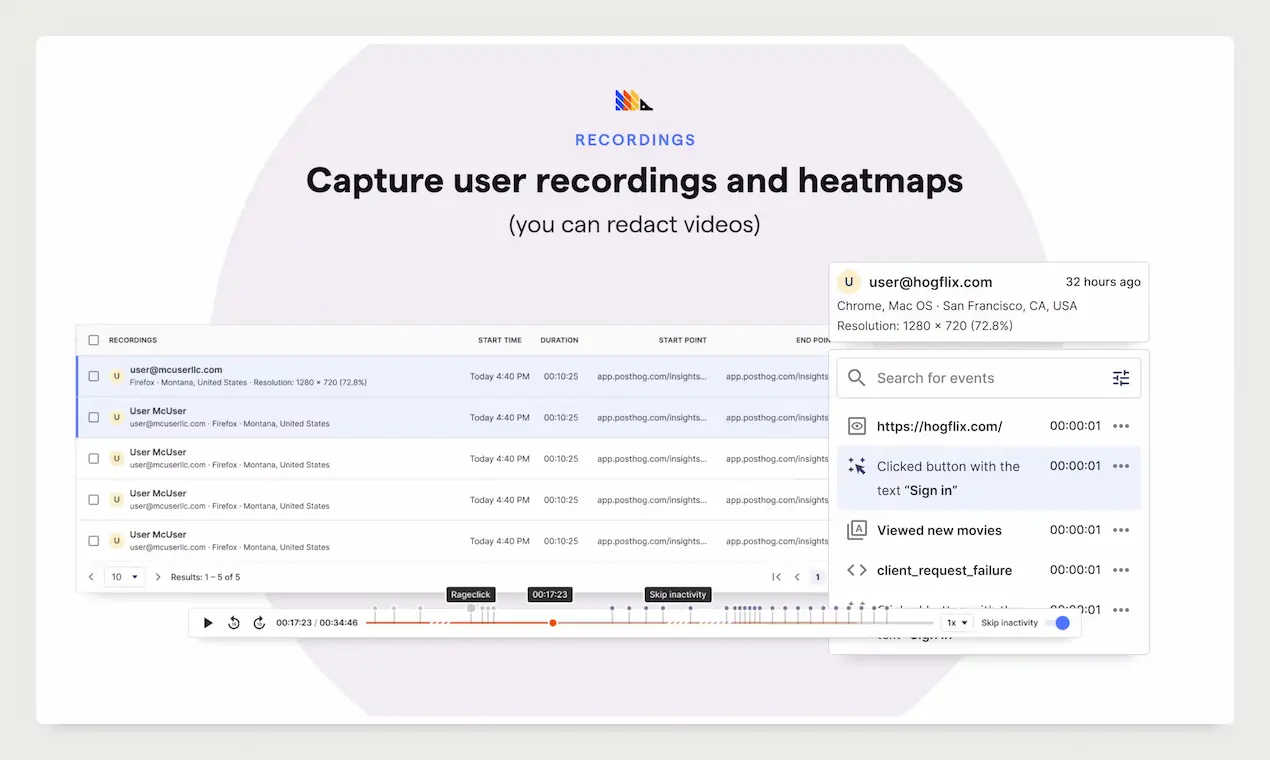Viewport: 1270px width, 760px height.
Task: Tick checkbox for user@mcuserllc.com recording
Action: point(94,376)
